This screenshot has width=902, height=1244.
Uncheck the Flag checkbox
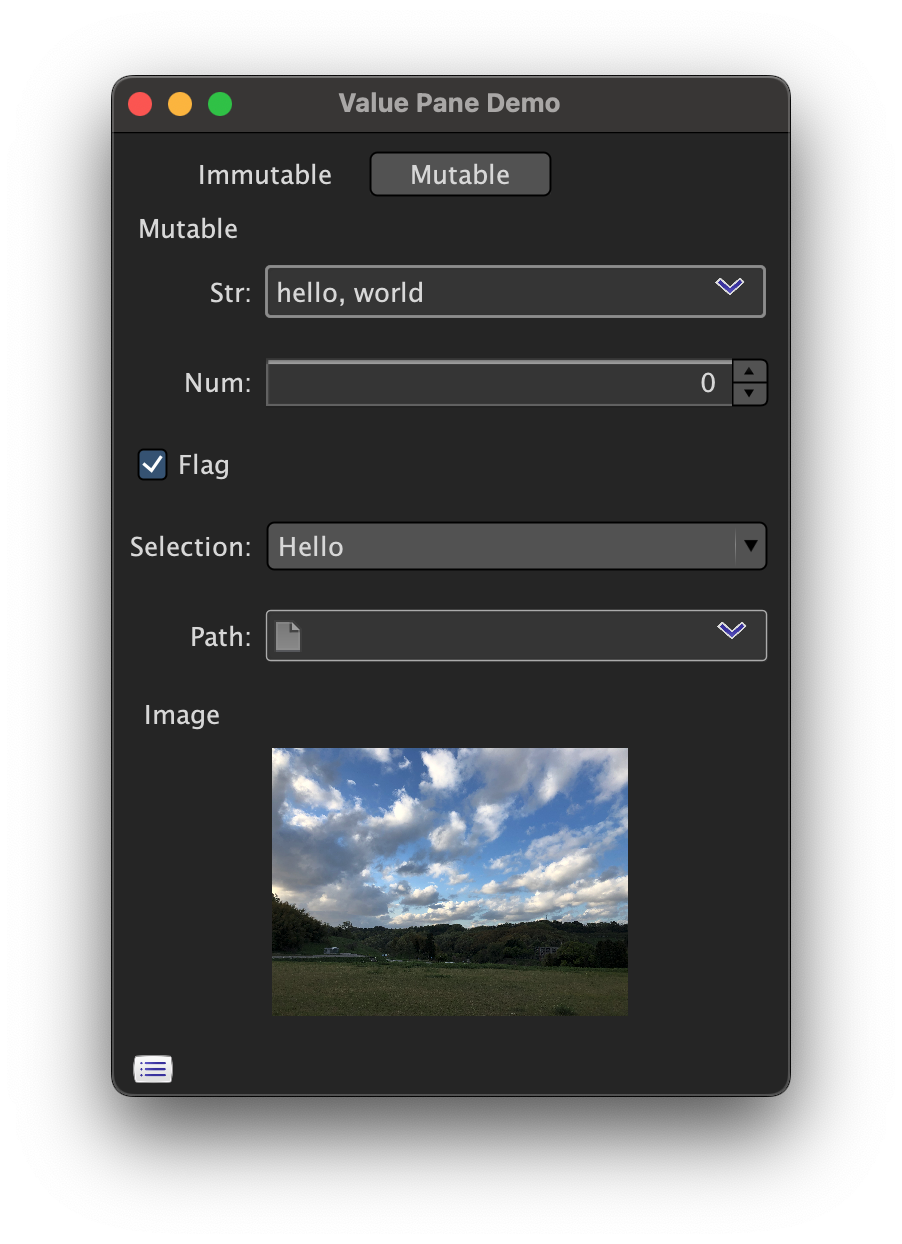(152, 464)
